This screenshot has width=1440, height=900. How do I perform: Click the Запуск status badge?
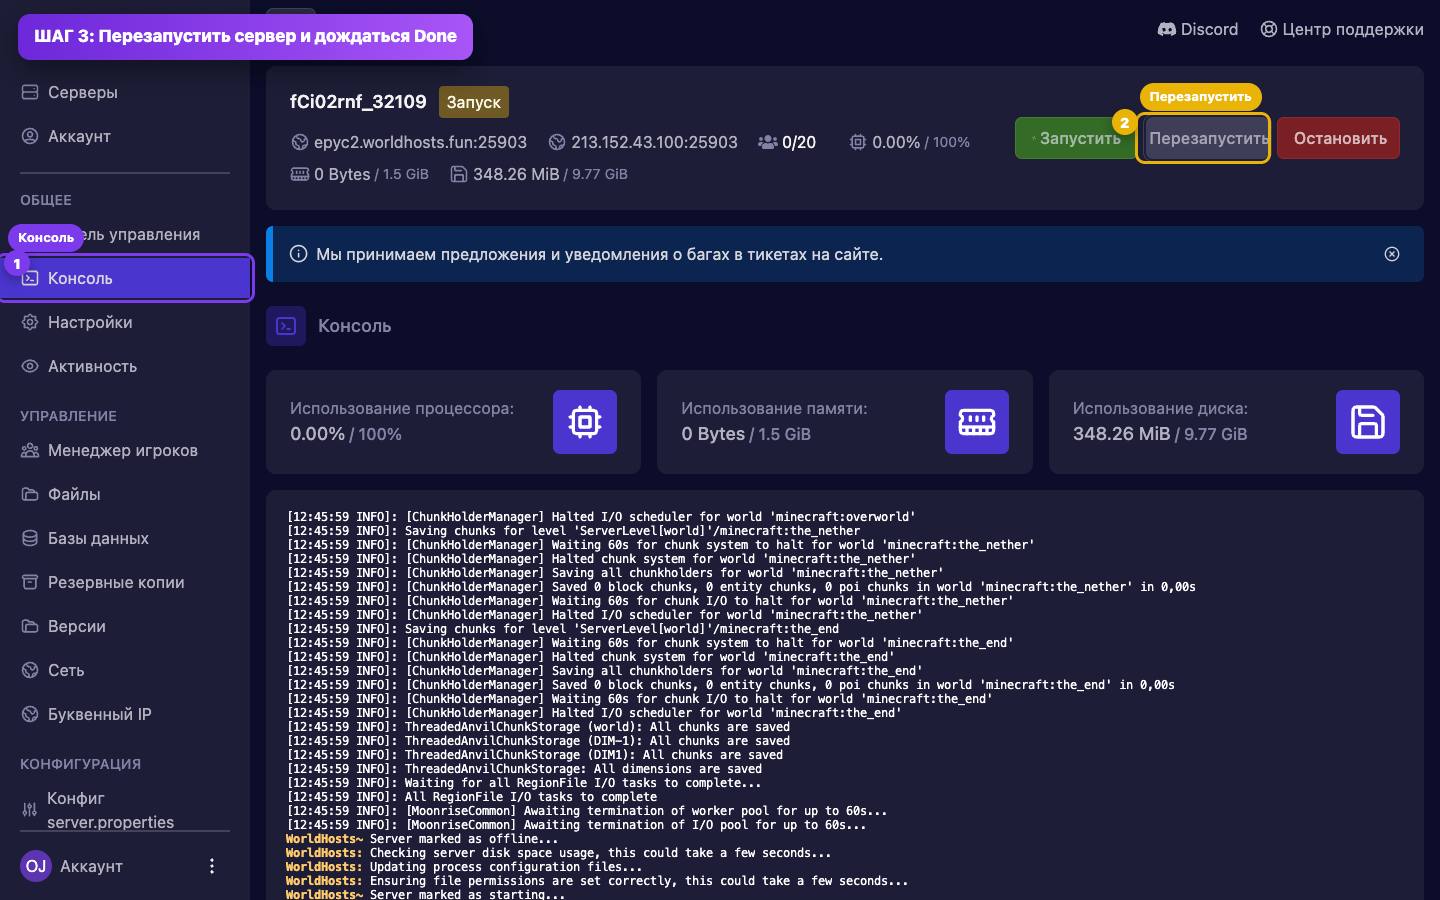tap(474, 102)
